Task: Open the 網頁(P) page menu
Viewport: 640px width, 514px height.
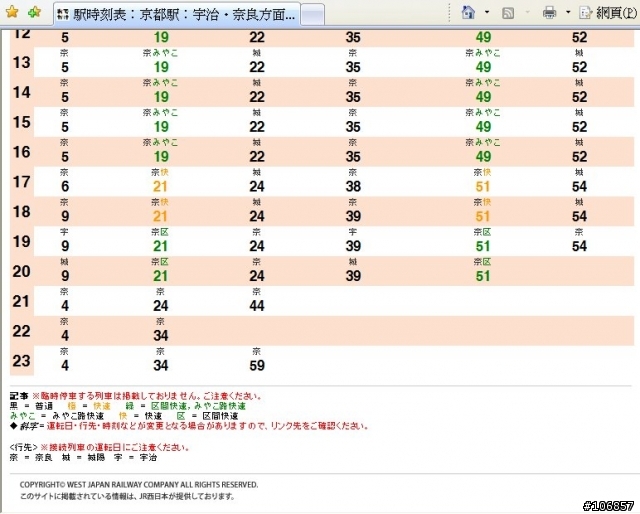Action: [608, 13]
